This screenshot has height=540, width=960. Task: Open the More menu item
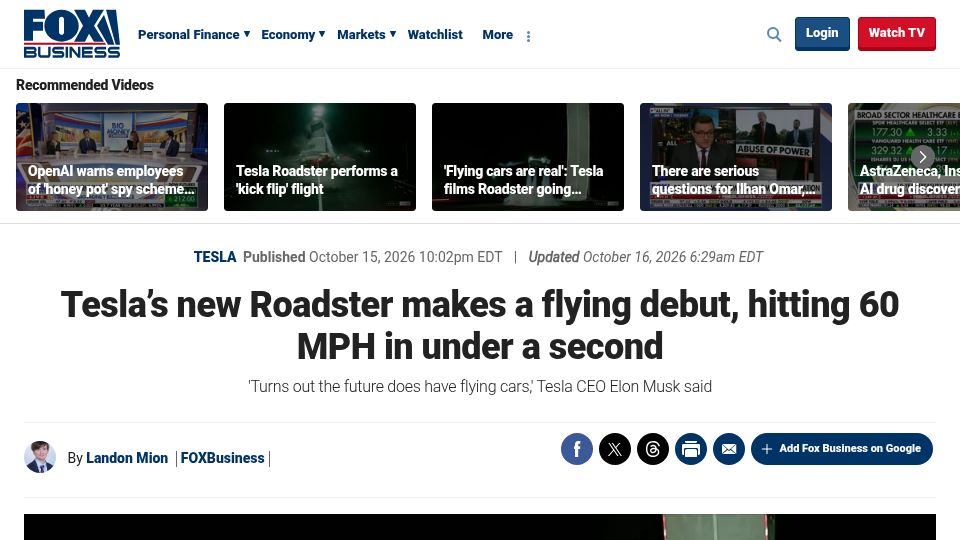498,34
